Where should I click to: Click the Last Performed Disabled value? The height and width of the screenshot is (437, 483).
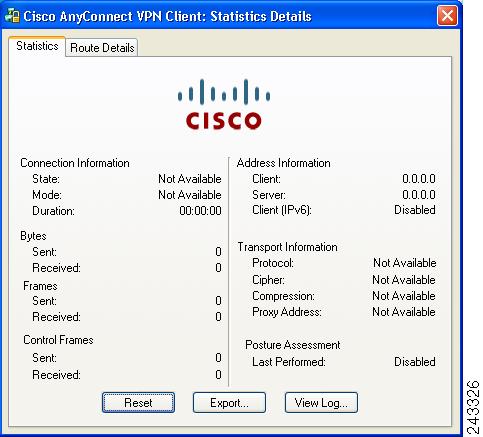coord(415,362)
